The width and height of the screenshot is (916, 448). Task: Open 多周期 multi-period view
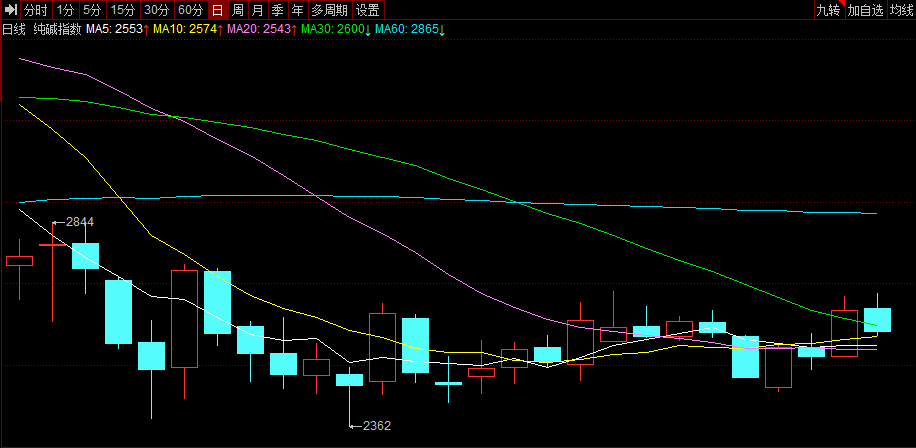(329, 10)
